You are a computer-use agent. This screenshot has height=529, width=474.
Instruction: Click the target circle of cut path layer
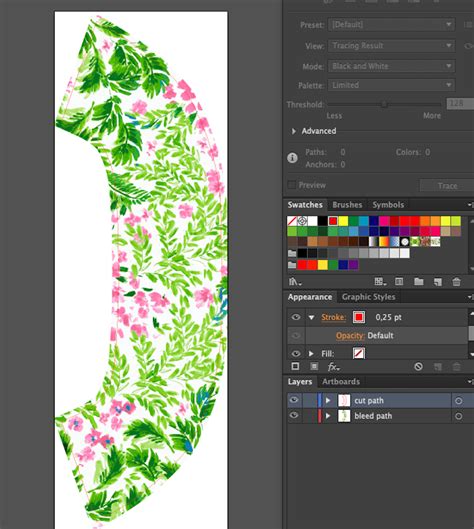(458, 401)
